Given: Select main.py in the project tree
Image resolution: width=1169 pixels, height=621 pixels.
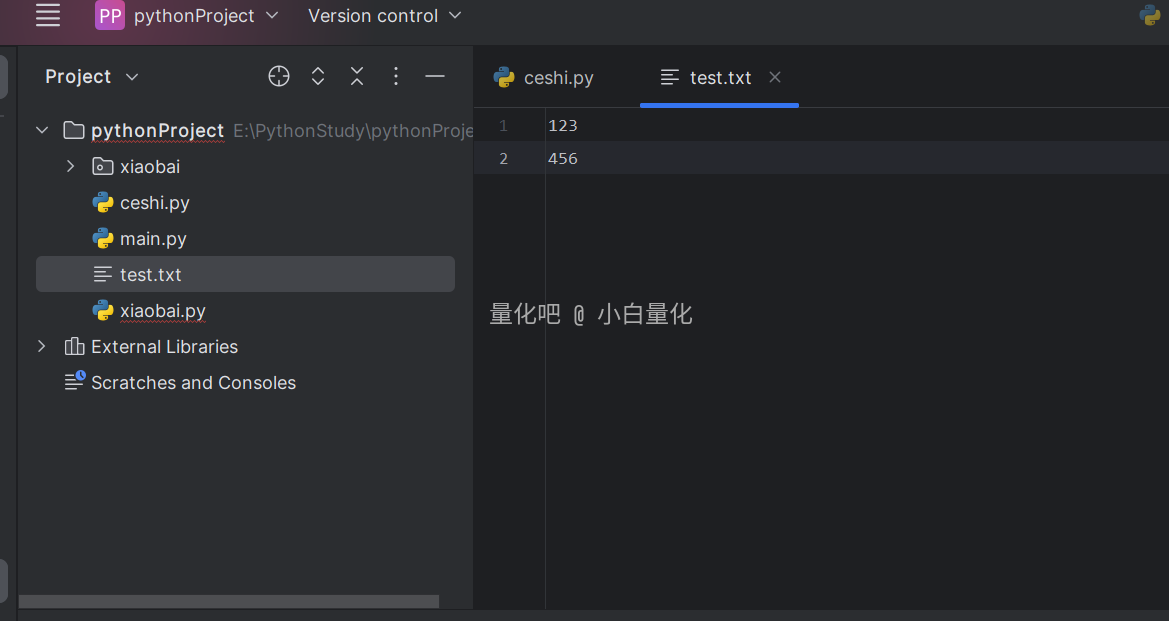Looking at the screenshot, I should pos(153,239).
